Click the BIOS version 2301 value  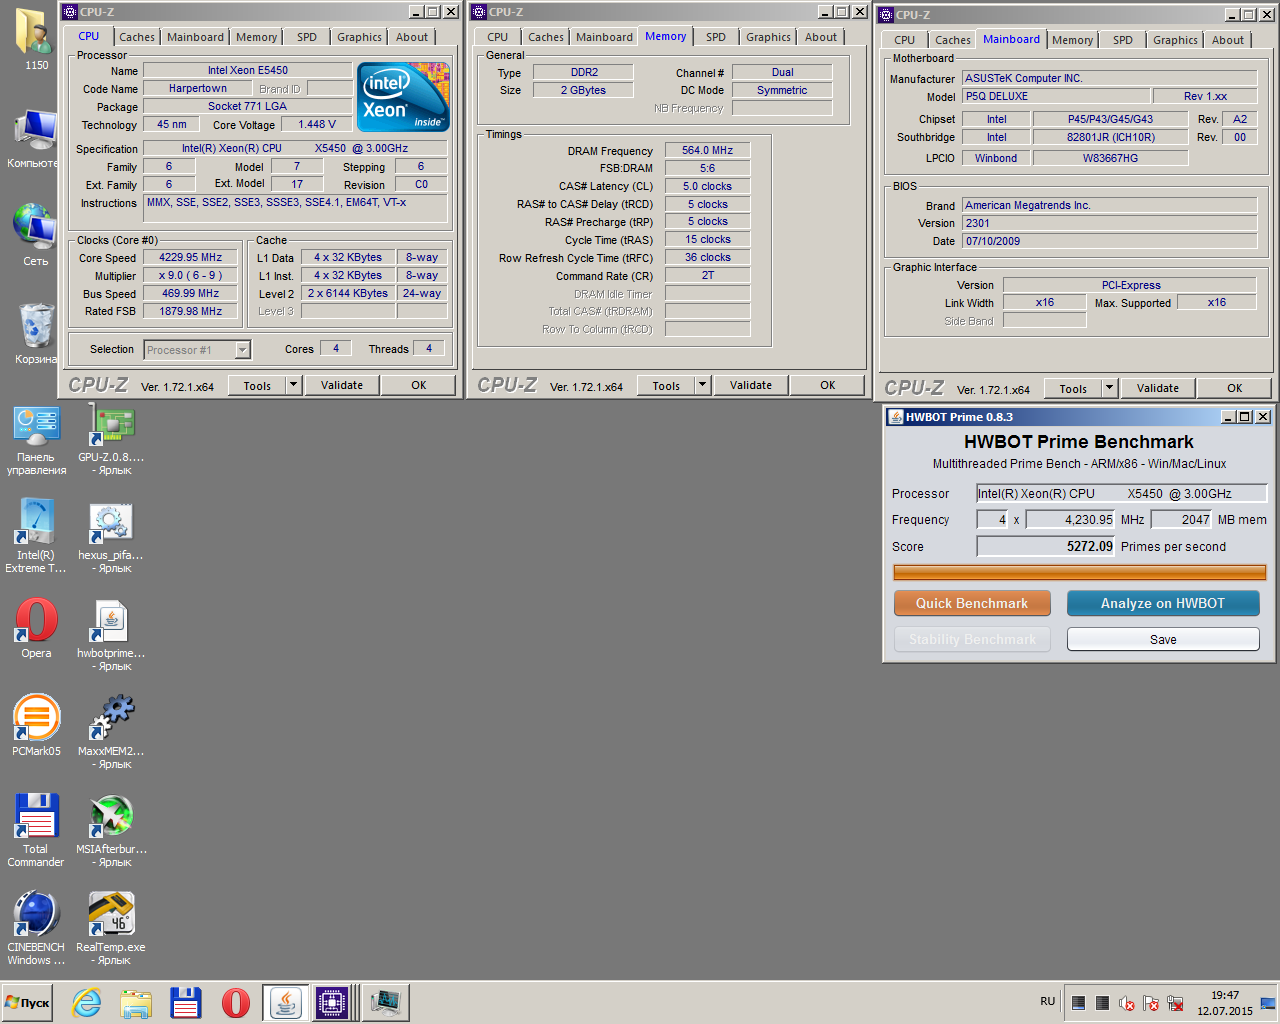coord(1110,223)
